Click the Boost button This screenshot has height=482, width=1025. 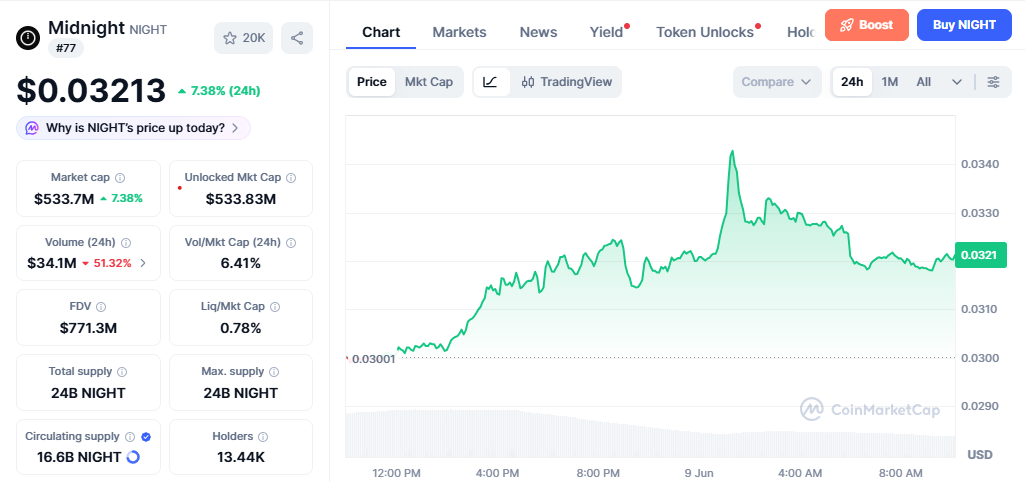(867, 26)
